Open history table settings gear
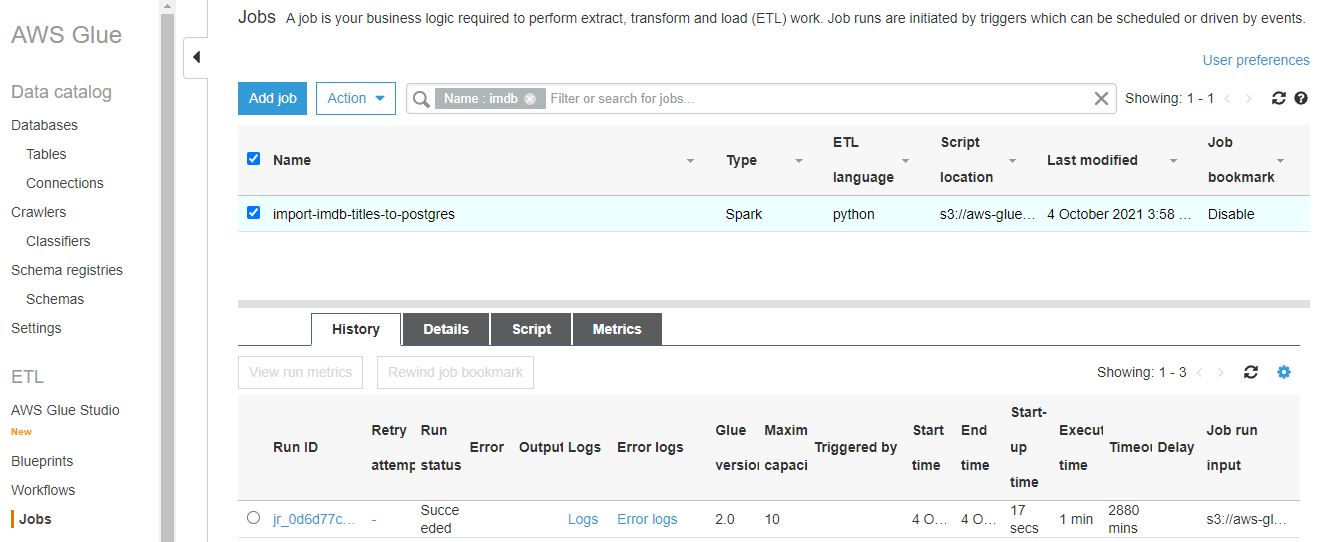This screenshot has width=1320, height=542. click(x=1284, y=372)
